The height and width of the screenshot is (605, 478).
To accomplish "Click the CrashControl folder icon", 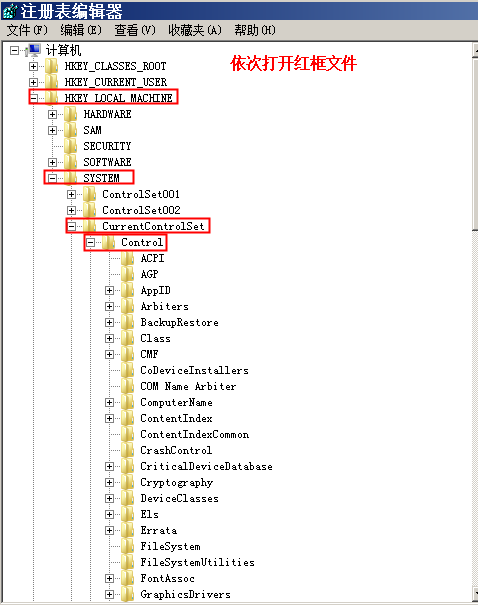I will point(127,450).
